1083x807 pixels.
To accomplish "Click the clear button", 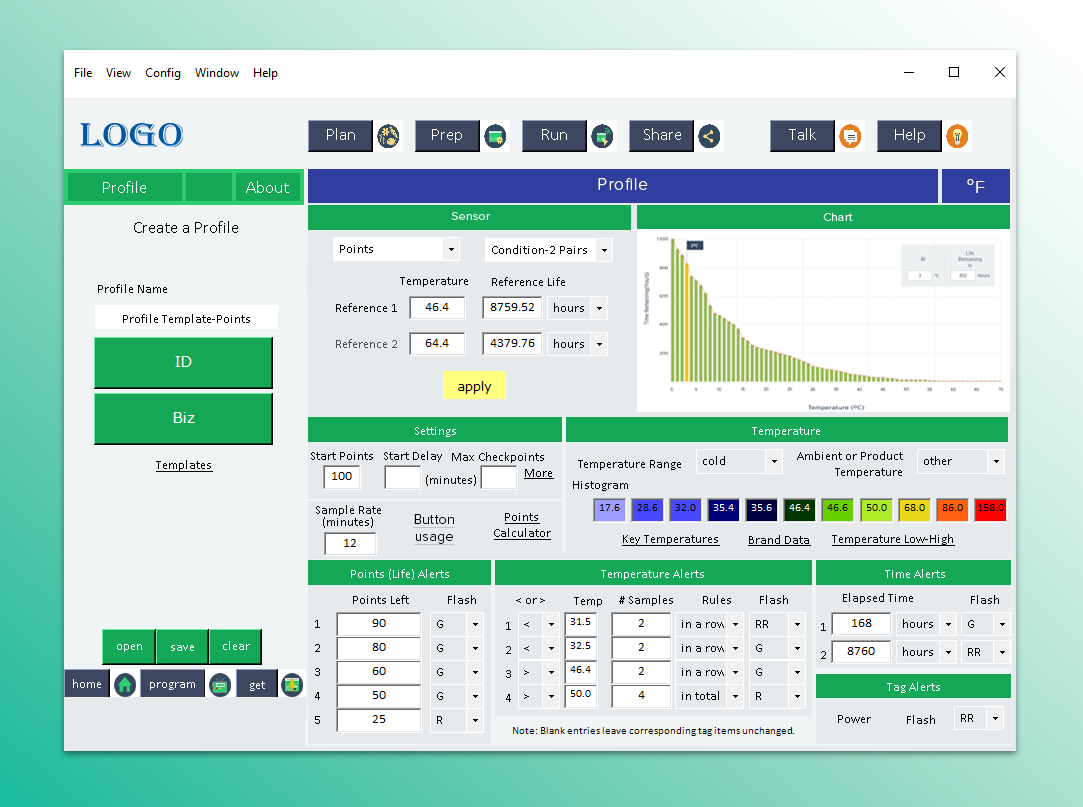I will pyautogui.click(x=236, y=647).
